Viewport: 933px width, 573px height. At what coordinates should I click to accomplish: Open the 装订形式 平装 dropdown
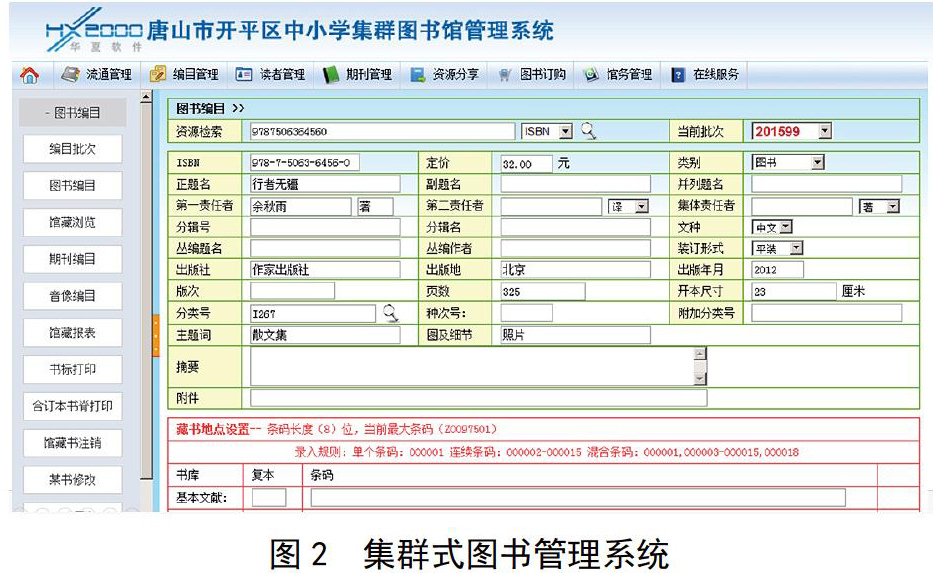(778, 248)
